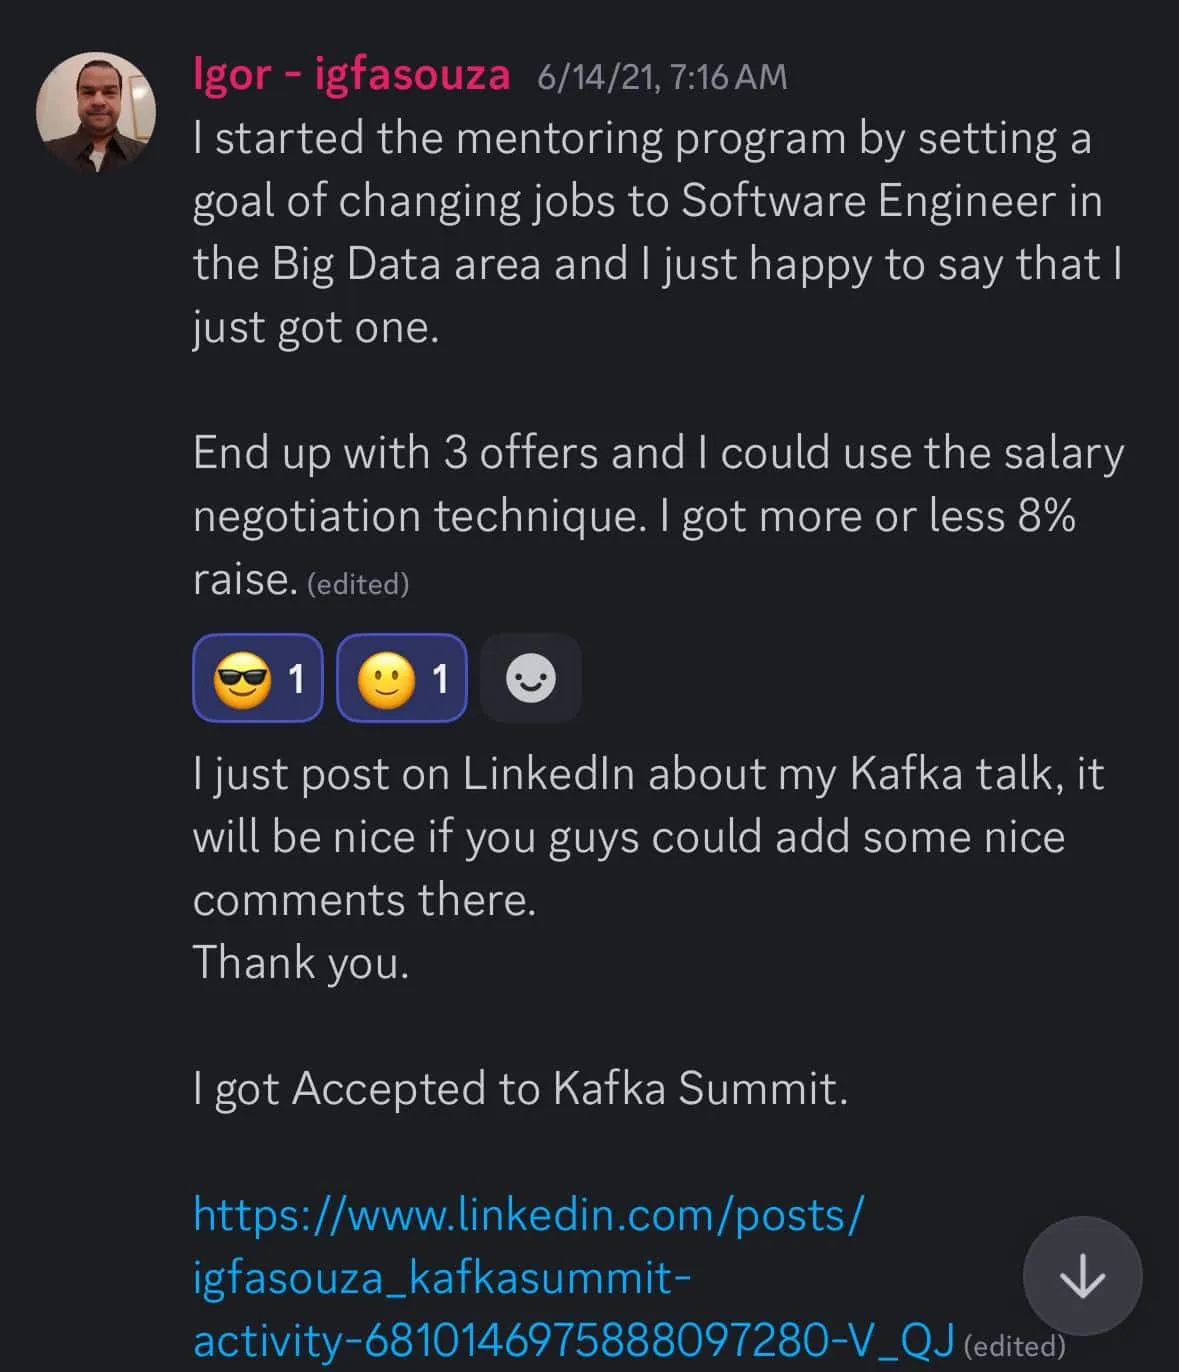The height and width of the screenshot is (1372, 1179).
Task: Toggle the sunglasses emoji reaction
Action: click(x=258, y=679)
